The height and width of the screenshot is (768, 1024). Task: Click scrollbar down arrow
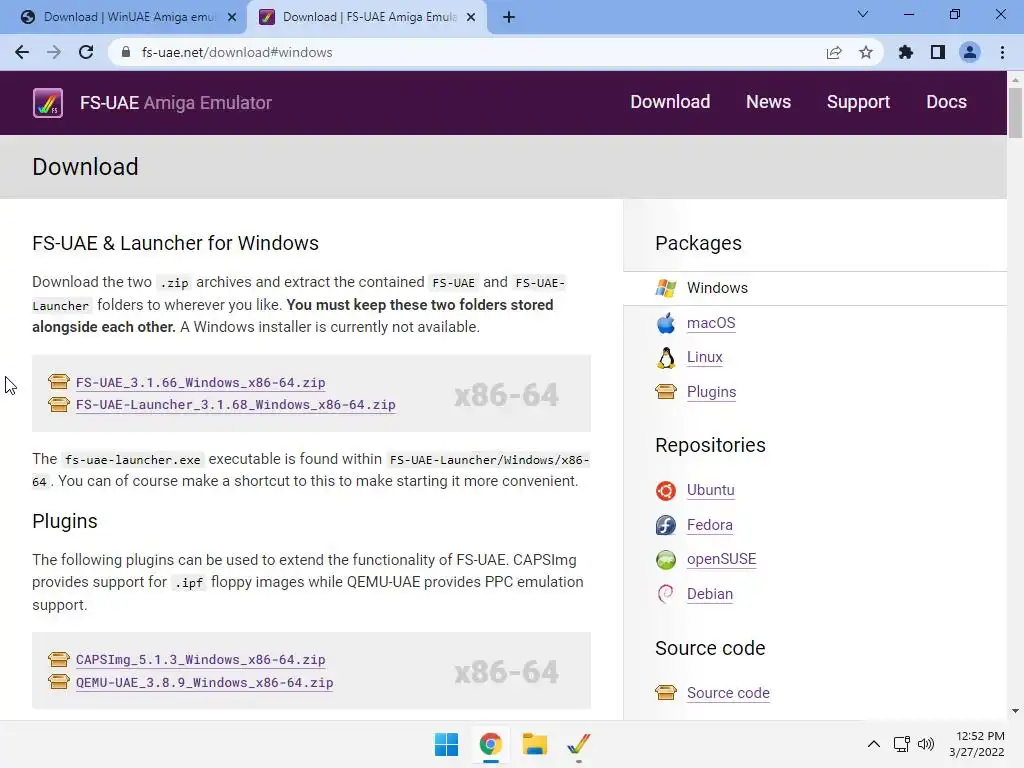coord(1015,711)
